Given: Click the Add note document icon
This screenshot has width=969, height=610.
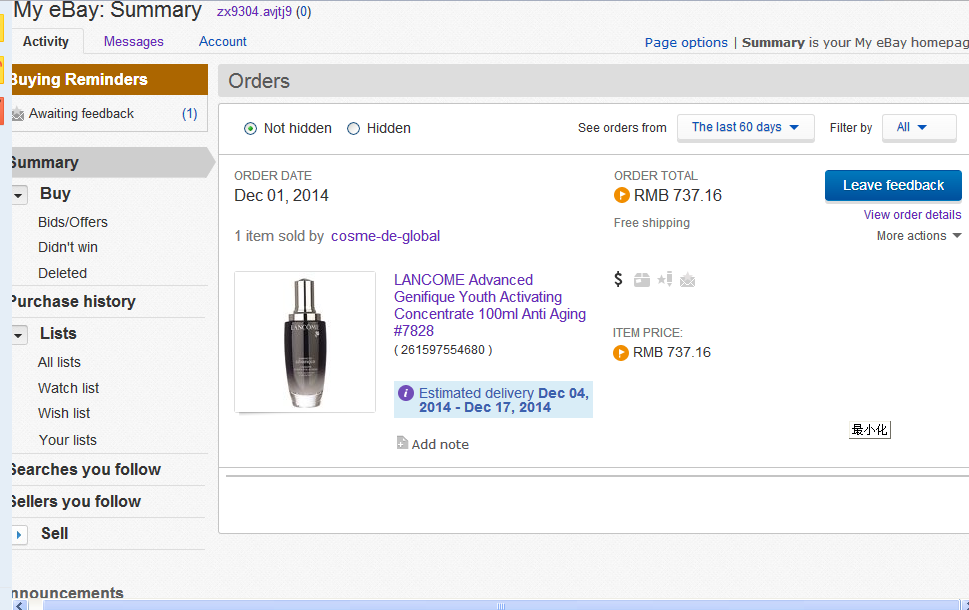Looking at the screenshot, I should 402,443.
